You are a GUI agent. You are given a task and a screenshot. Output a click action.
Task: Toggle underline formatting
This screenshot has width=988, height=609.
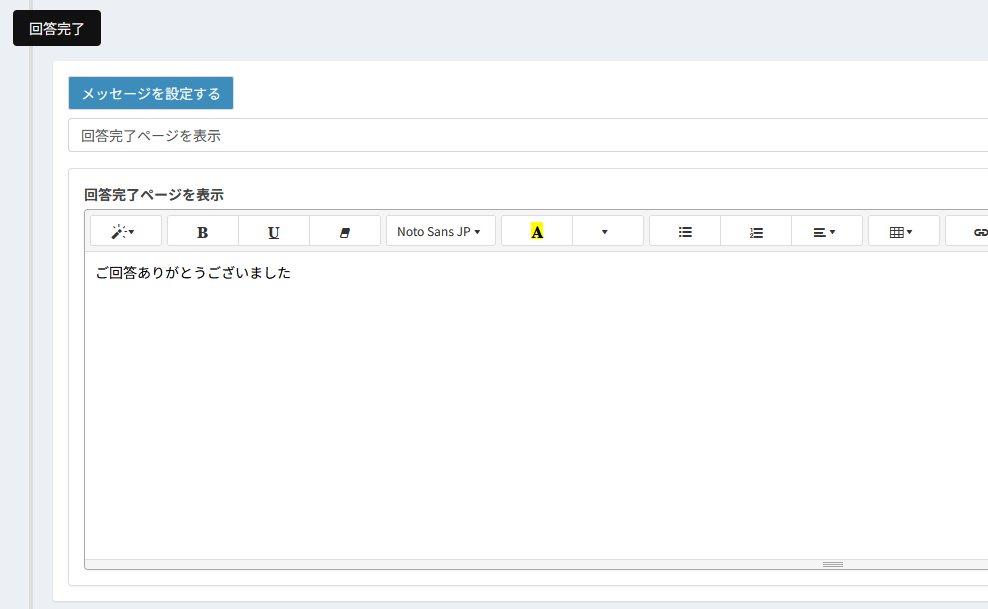tap(273, 232)
